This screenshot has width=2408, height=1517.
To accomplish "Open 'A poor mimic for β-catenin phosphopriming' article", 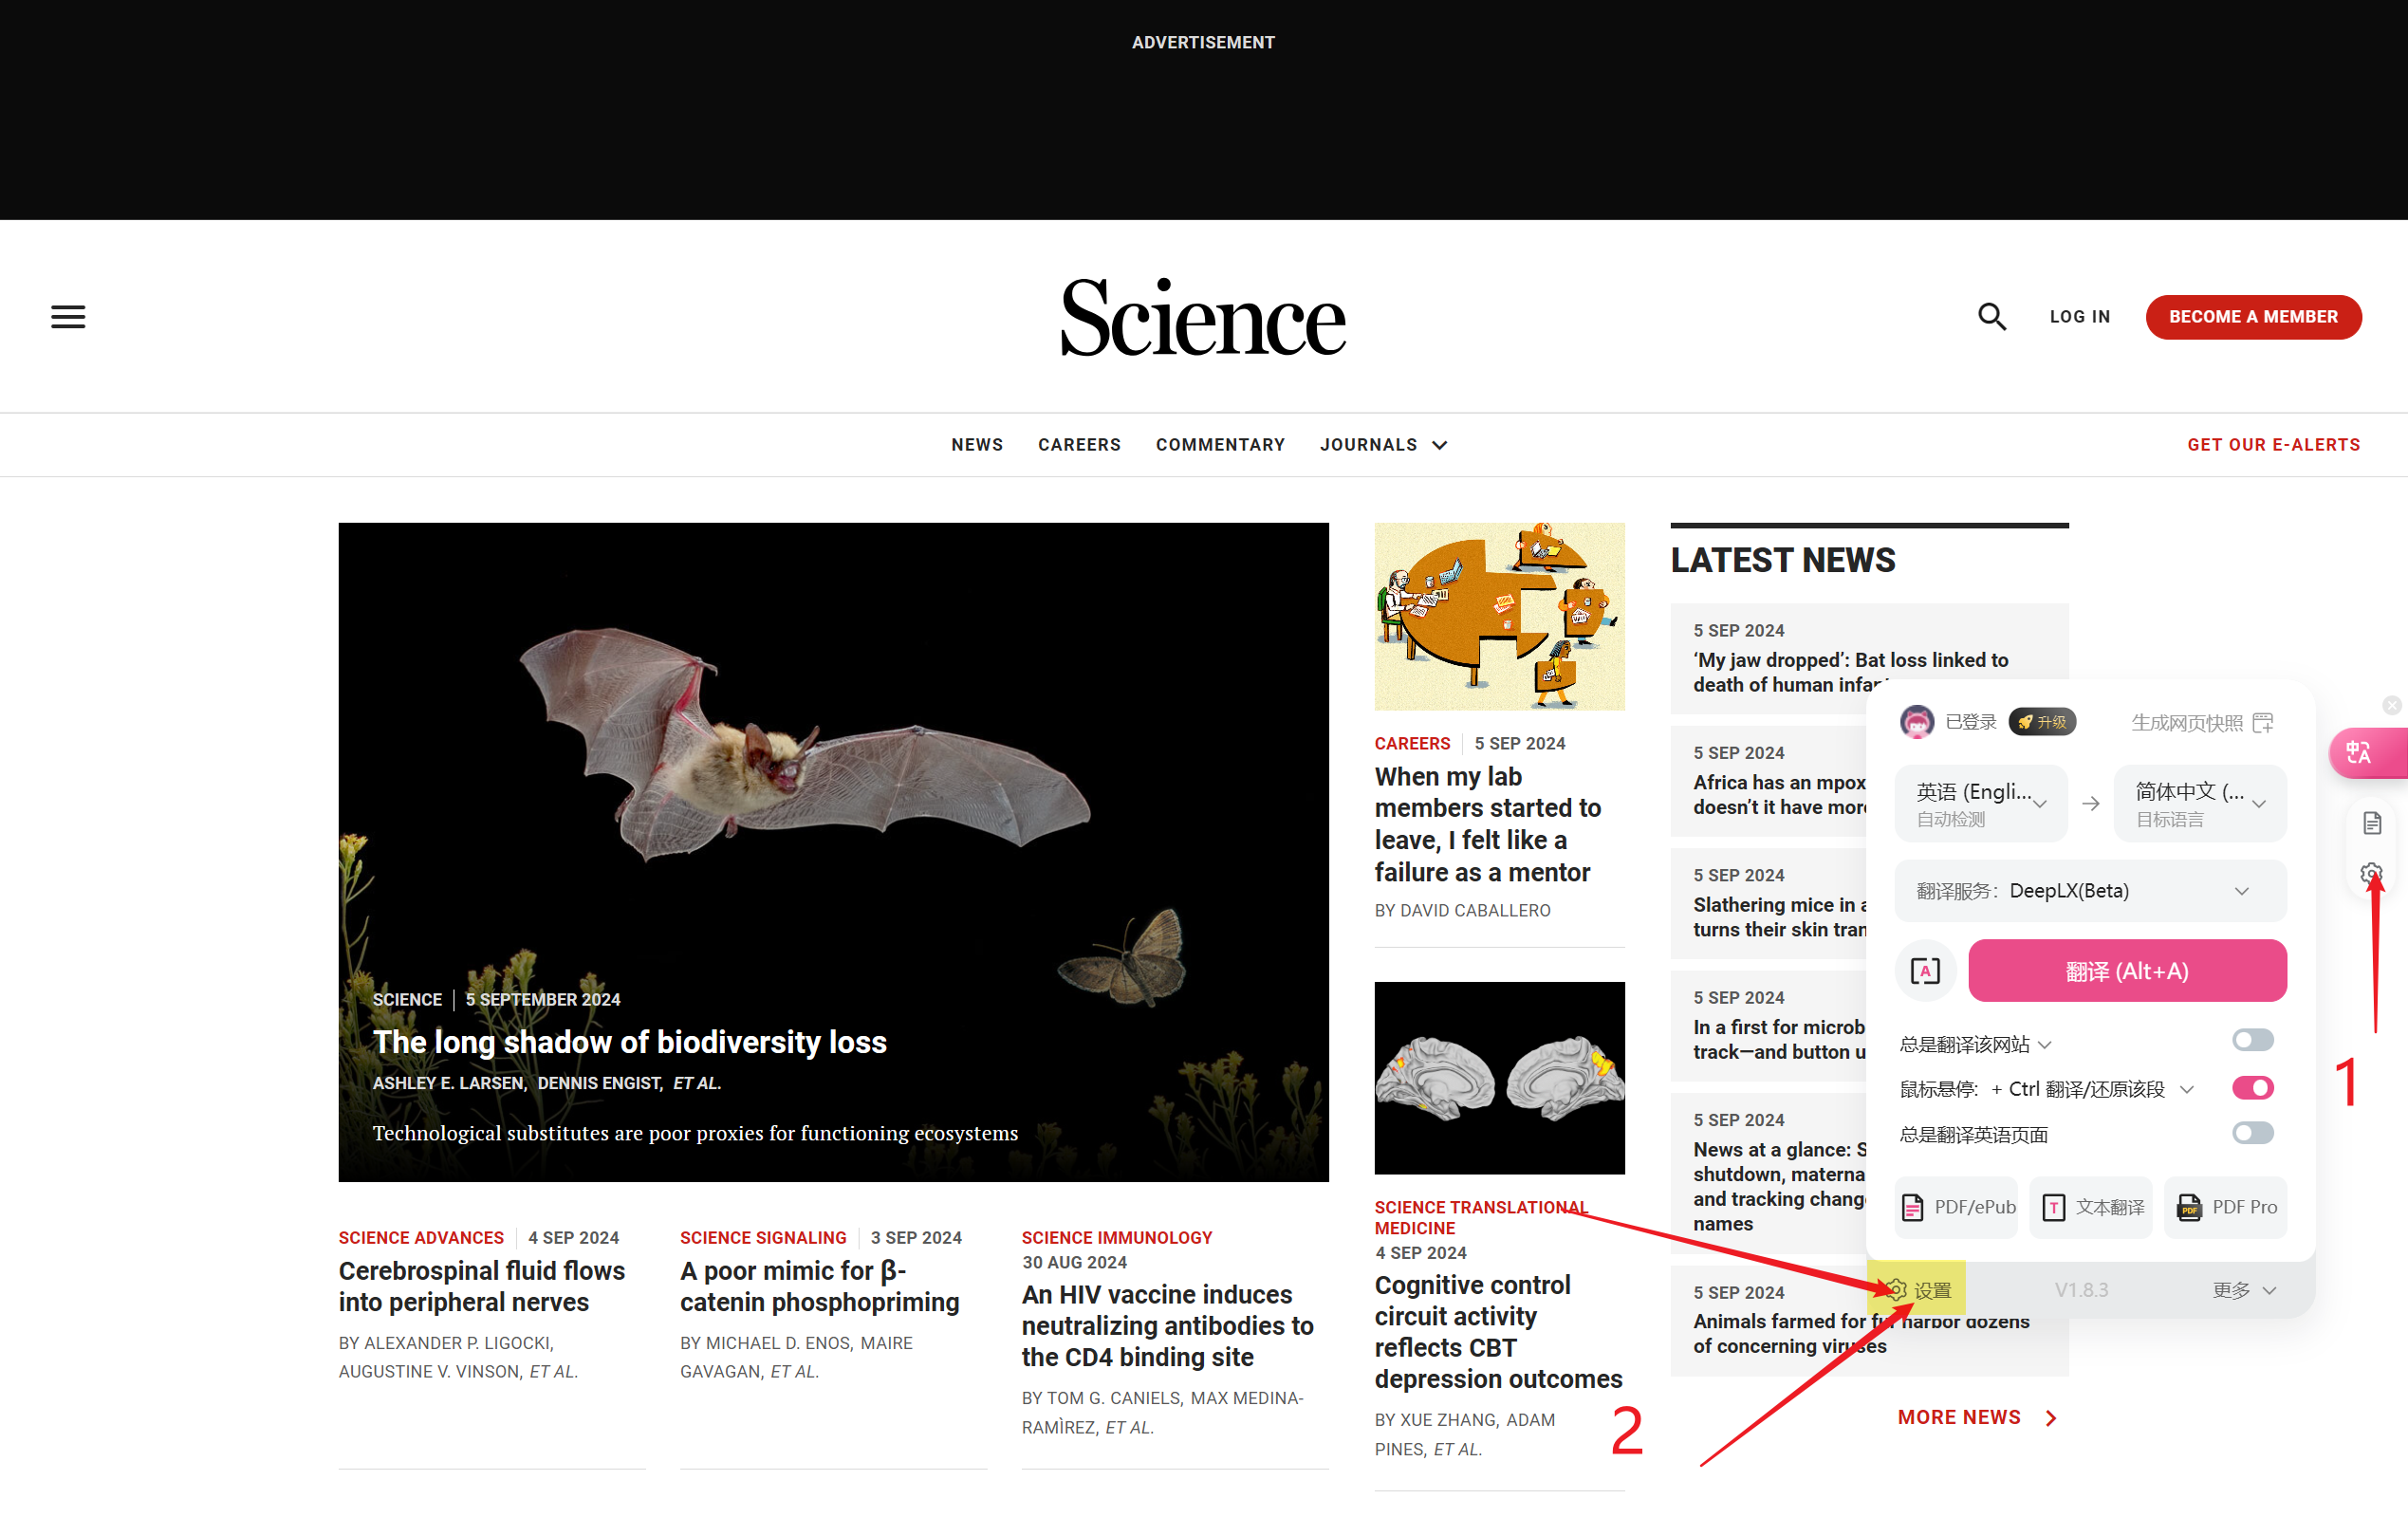I will 819,1286.
